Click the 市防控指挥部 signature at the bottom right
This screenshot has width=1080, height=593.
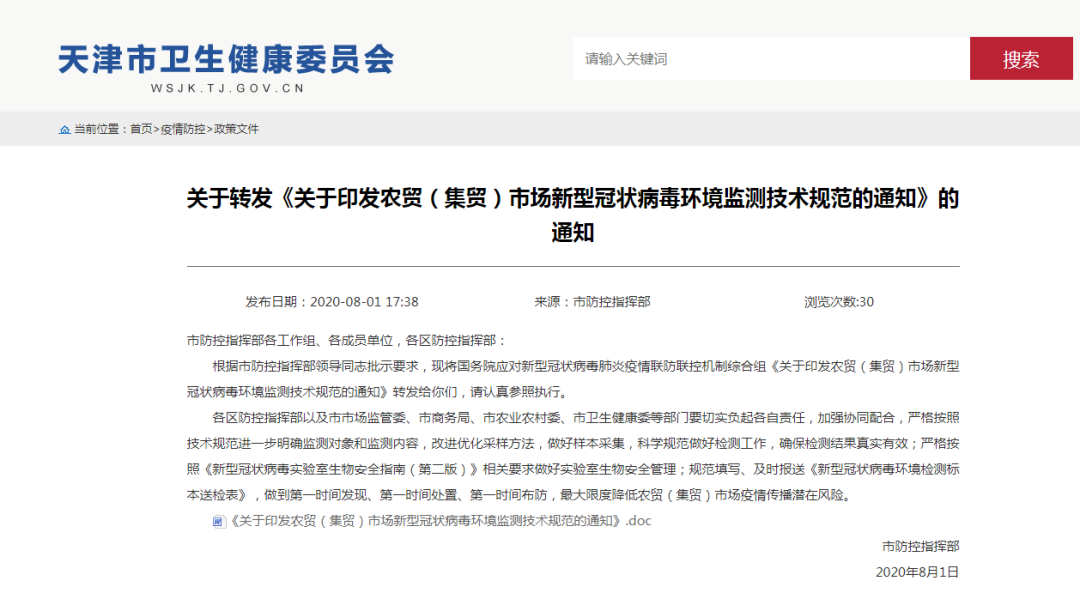920,546
